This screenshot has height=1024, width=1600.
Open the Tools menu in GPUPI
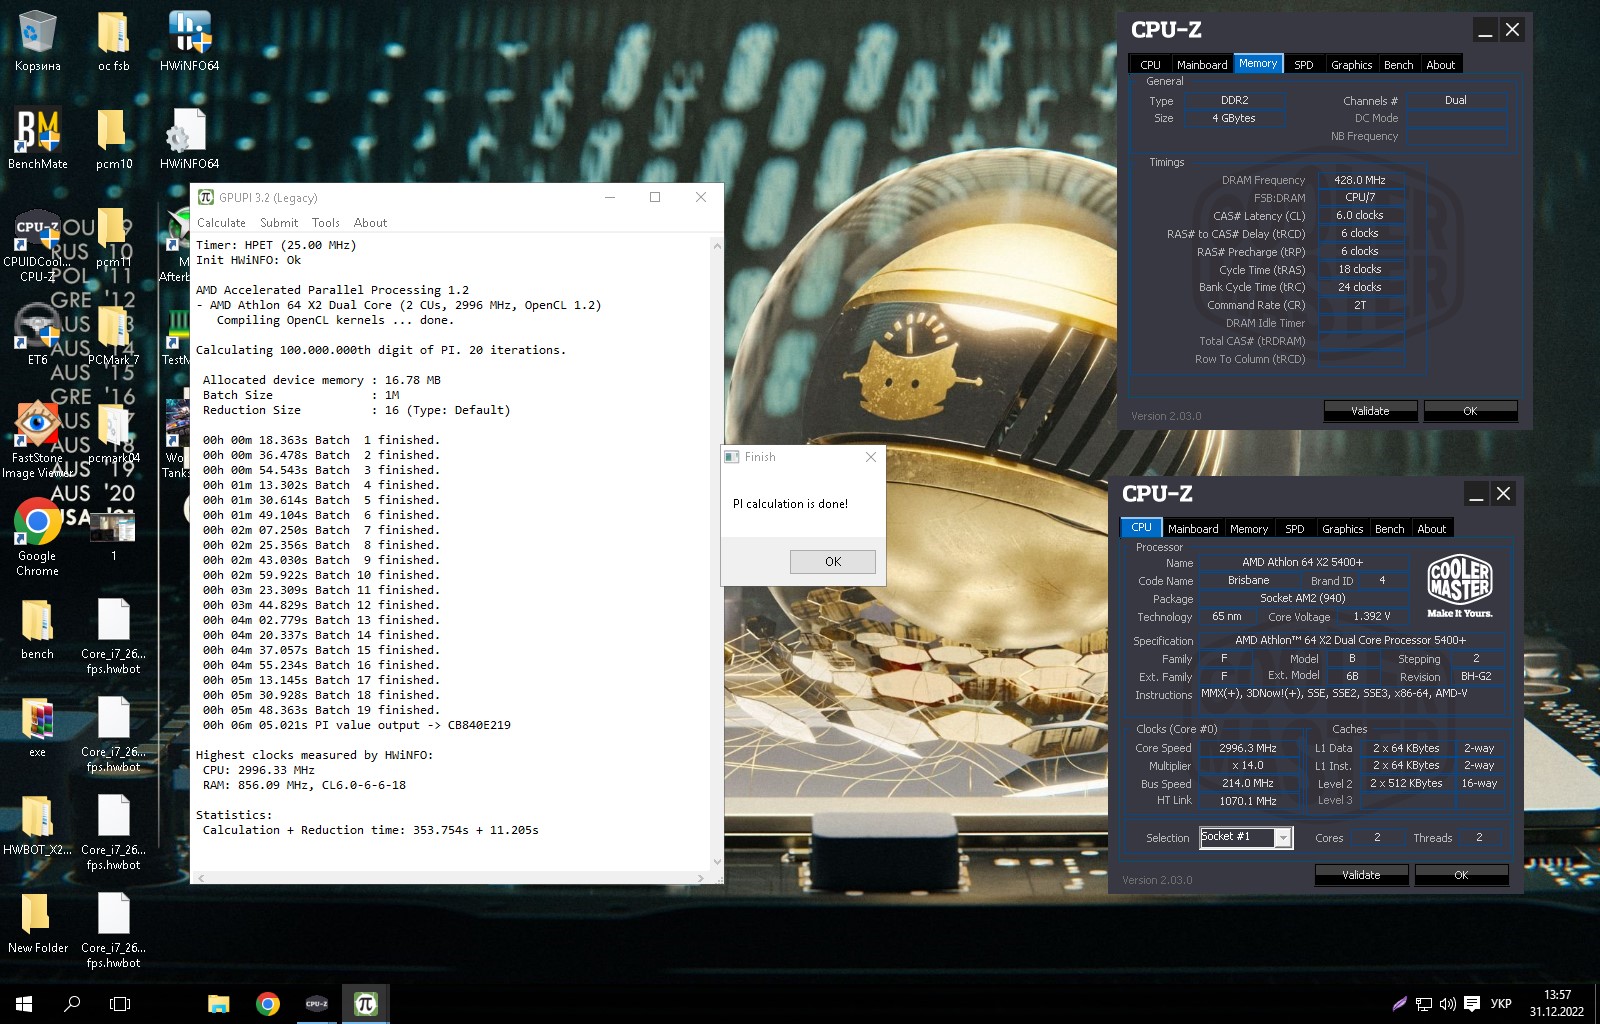326,223
